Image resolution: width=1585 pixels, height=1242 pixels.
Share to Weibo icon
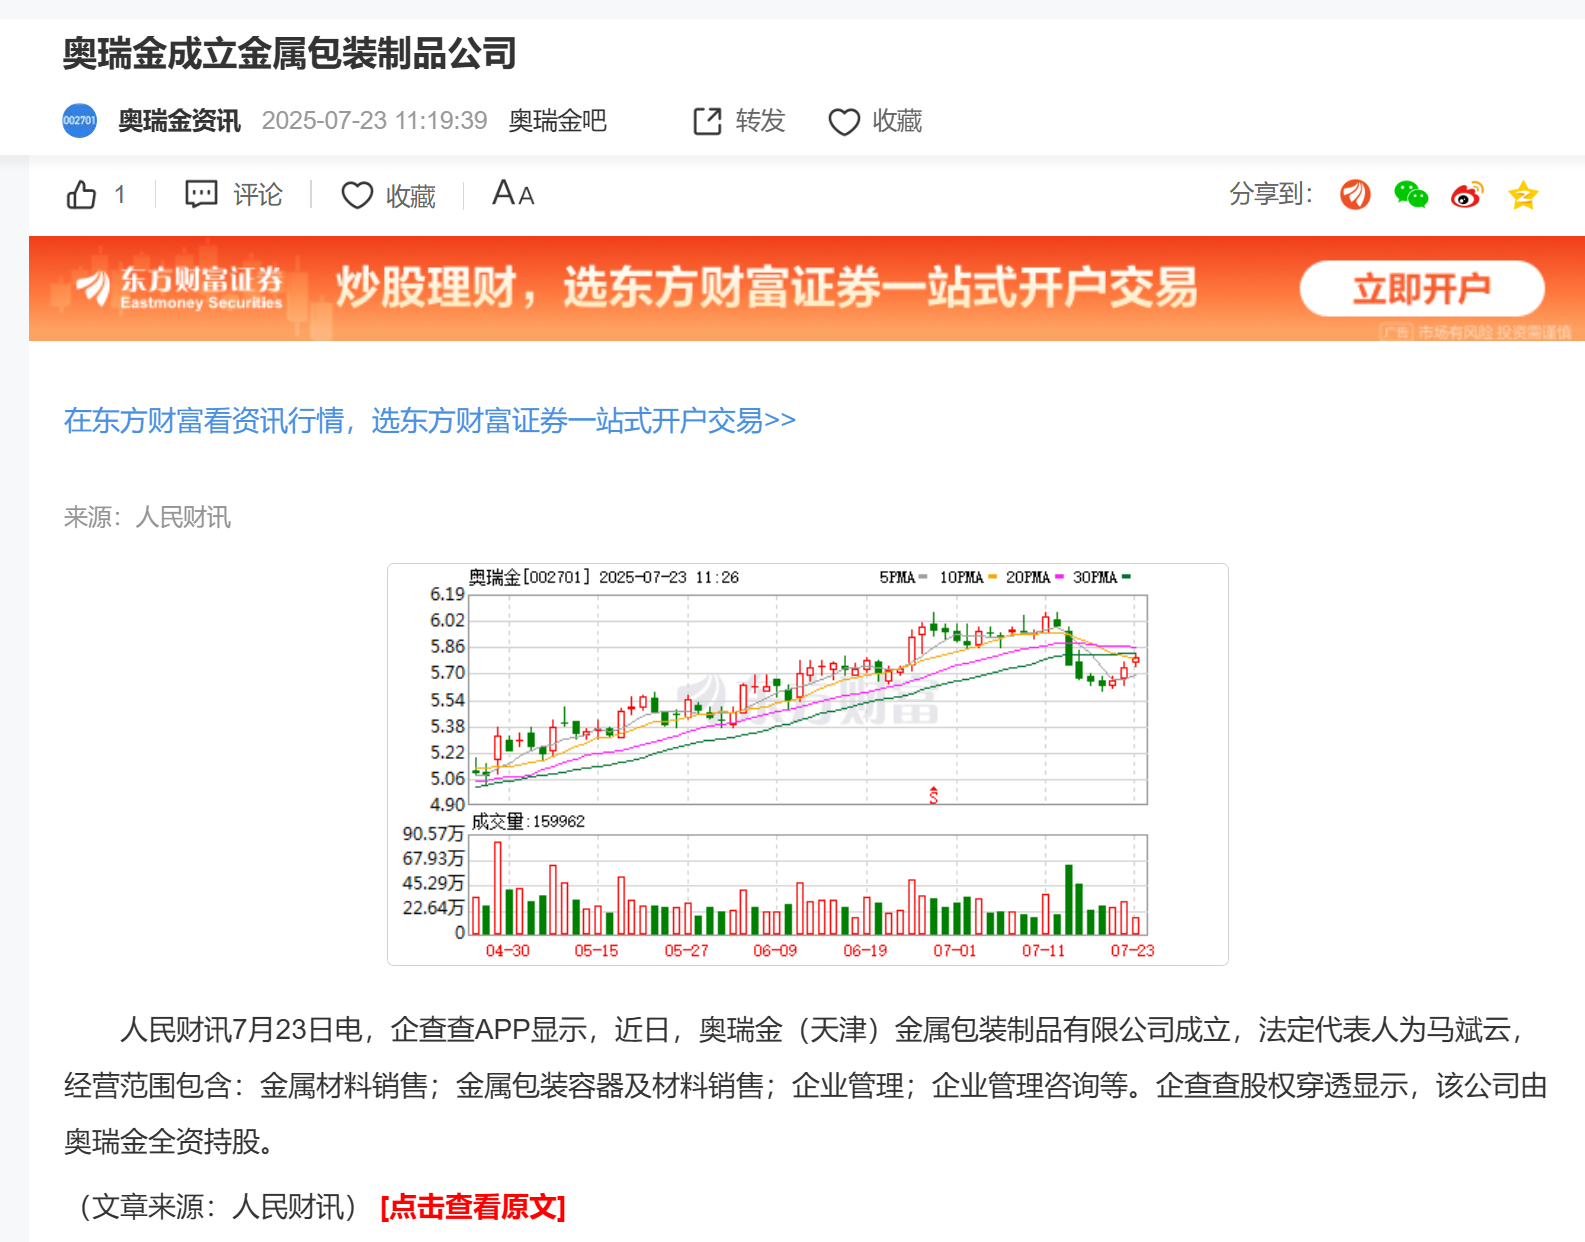click(x=1467, y=194)
